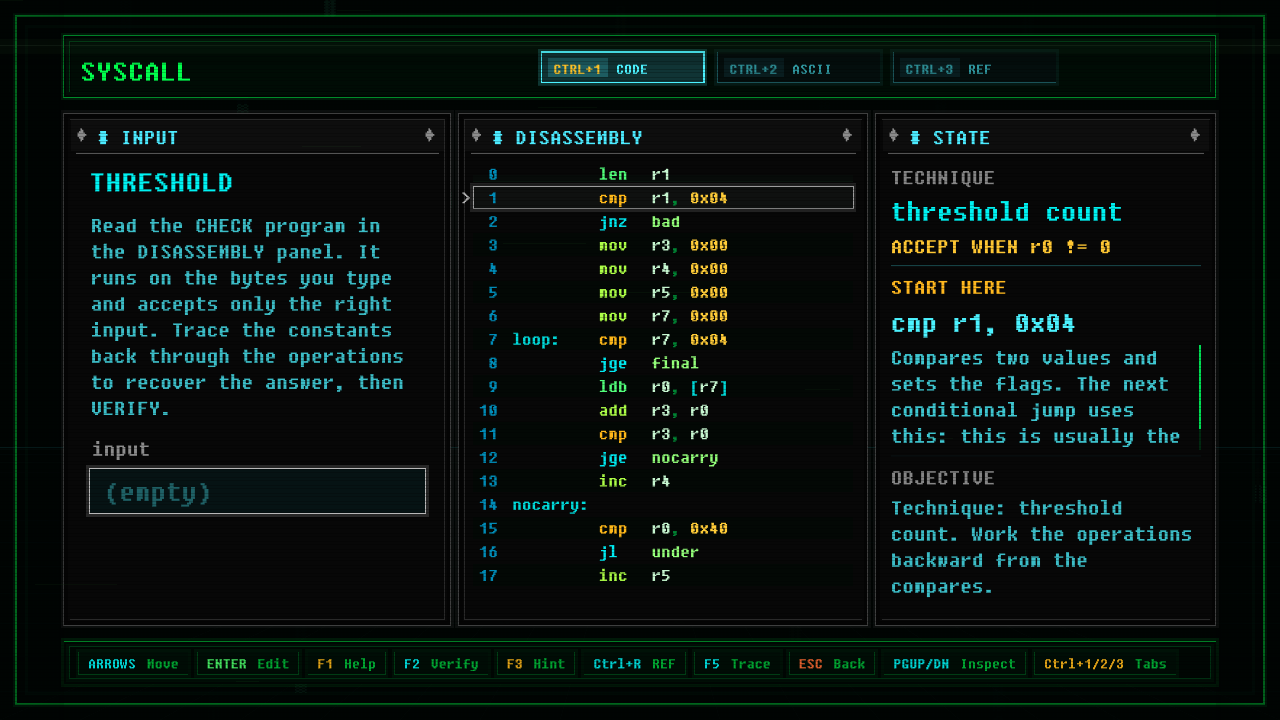Screen dimensions: 1280x720
Task: Click the STATE panel chip icon
Action: (915, 137)
